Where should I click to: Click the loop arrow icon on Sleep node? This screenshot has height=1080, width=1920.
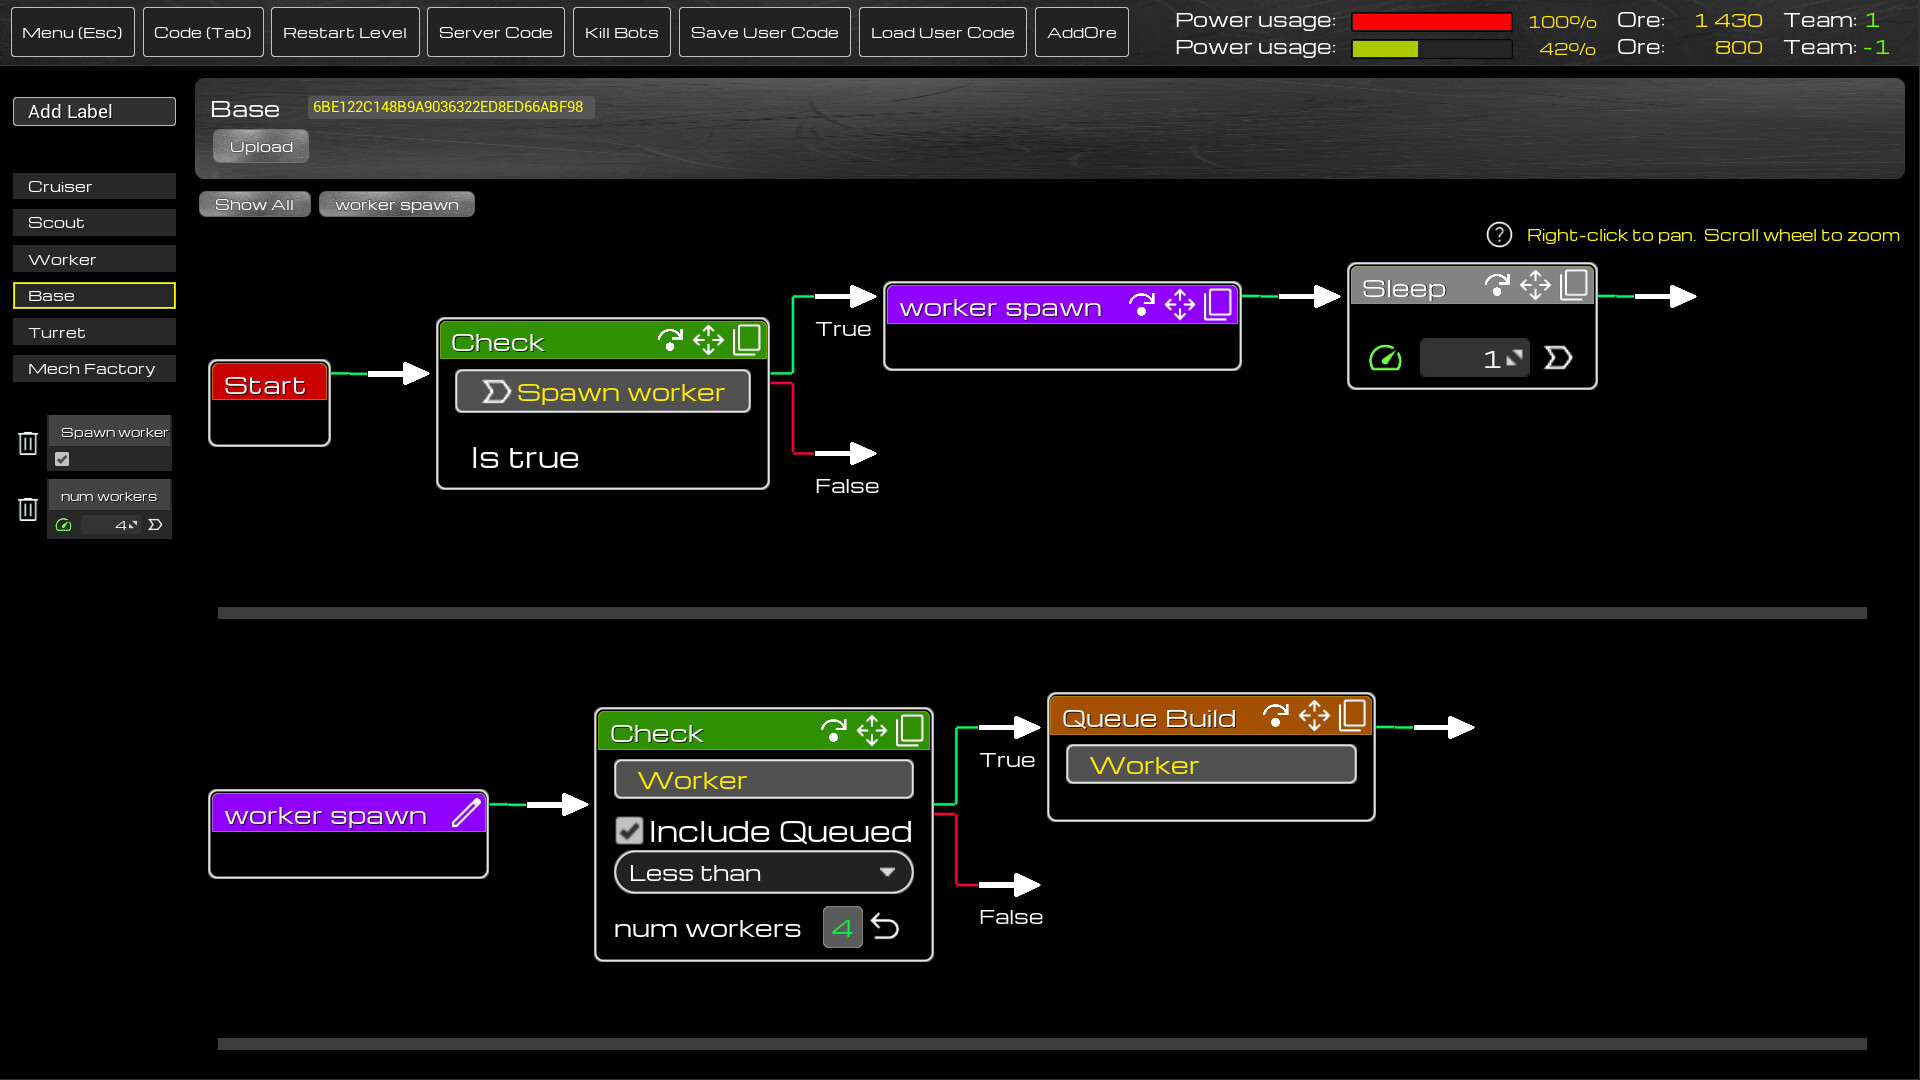pos(1496,285)
